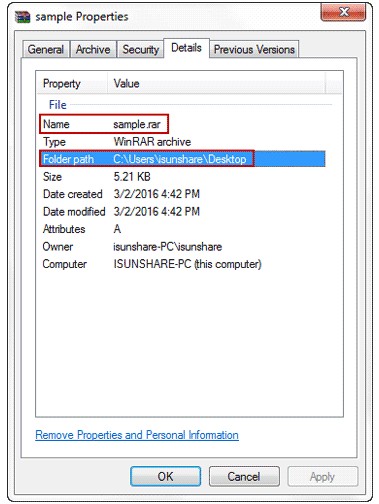Click the File group heading
The width and height of the screenshot is (379, 504).
coord(58,105)
